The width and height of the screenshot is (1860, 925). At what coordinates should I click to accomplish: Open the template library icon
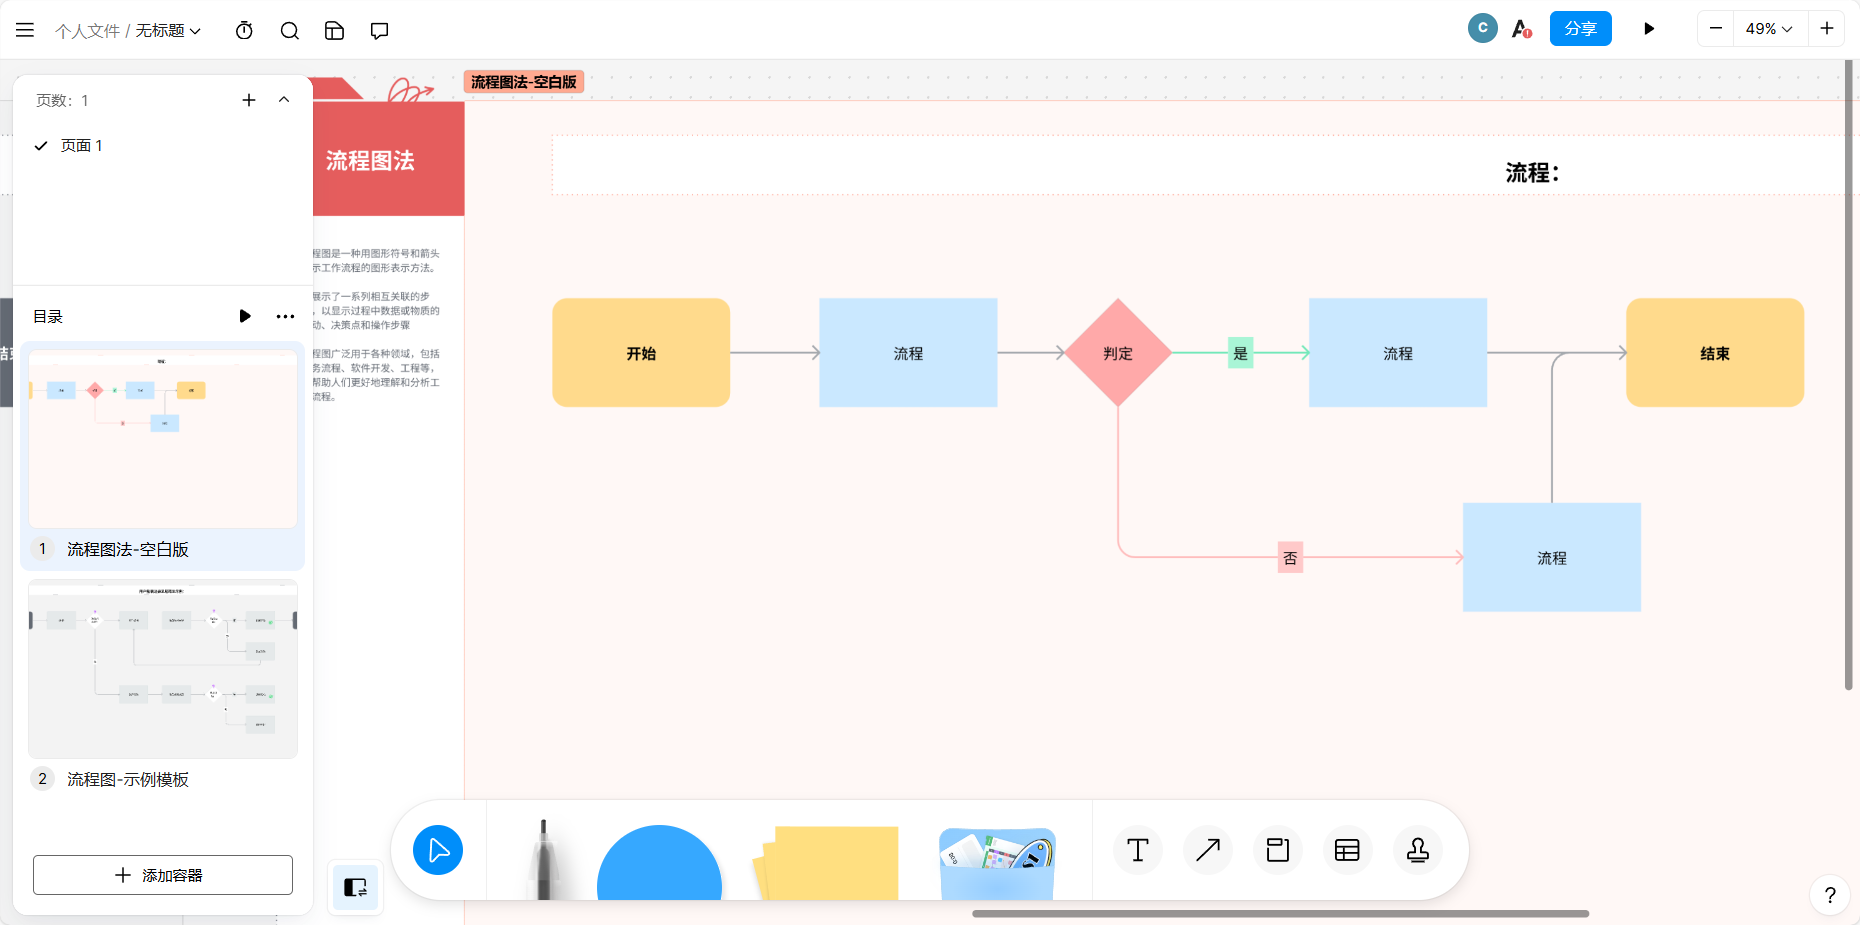tap(335, 30)
